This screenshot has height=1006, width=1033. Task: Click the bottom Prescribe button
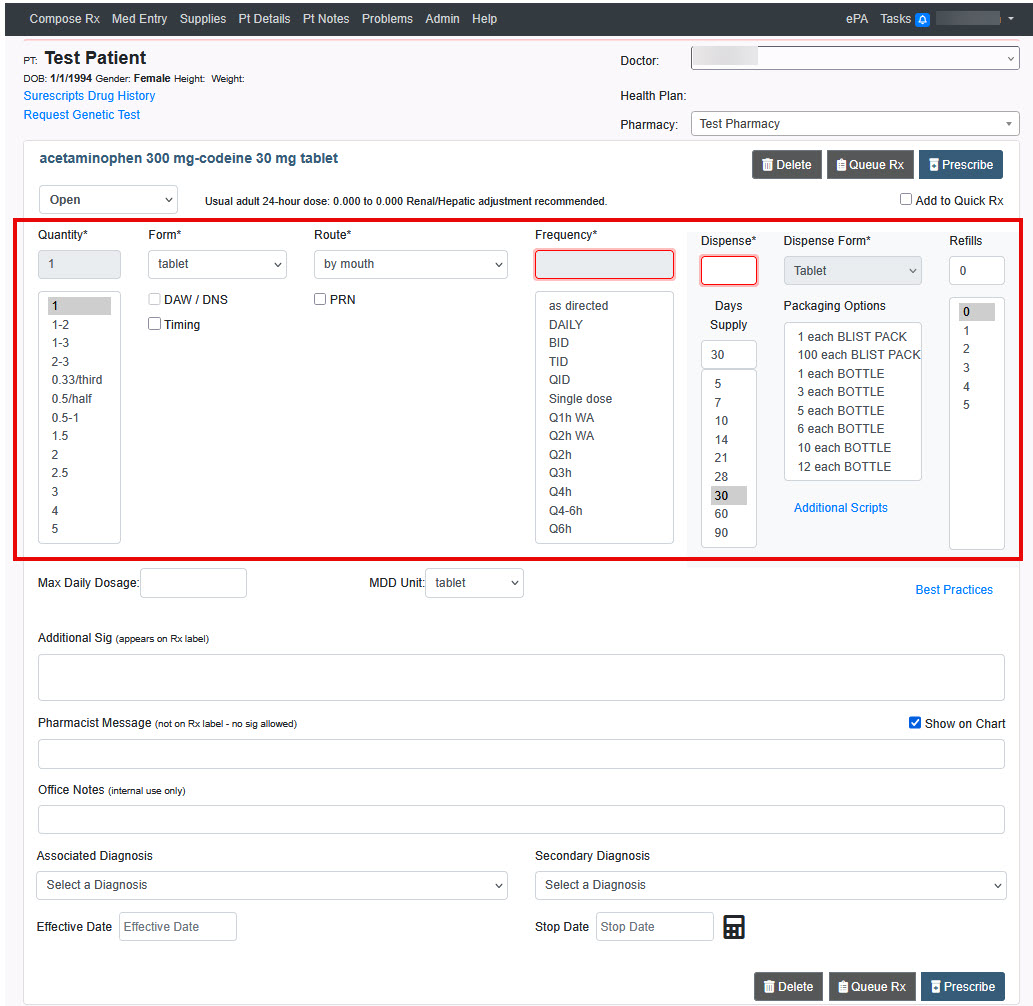click(x=962, y=986)
